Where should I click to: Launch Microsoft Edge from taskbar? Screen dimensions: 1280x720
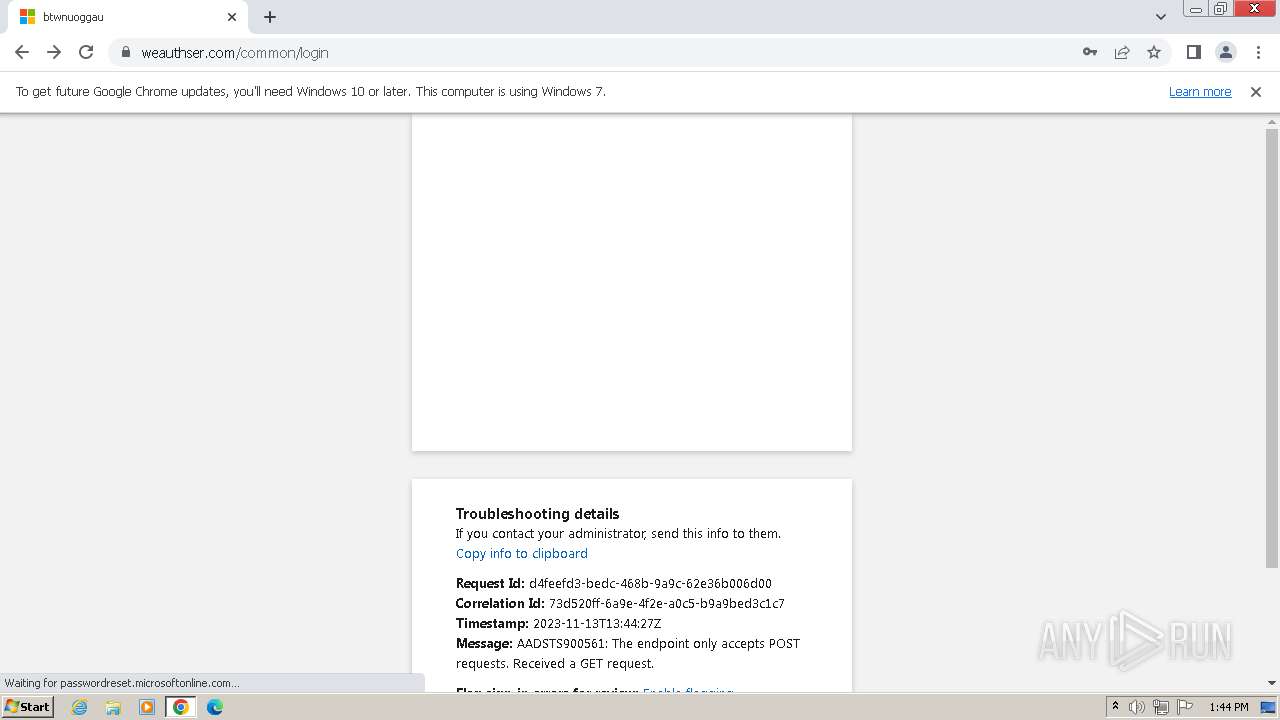(x=215, y=707)
